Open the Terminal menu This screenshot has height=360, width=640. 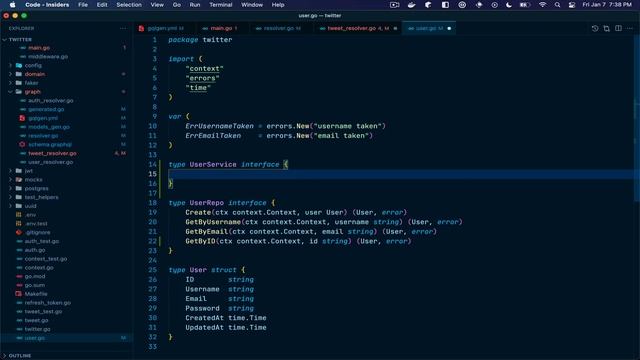point(221,5)
